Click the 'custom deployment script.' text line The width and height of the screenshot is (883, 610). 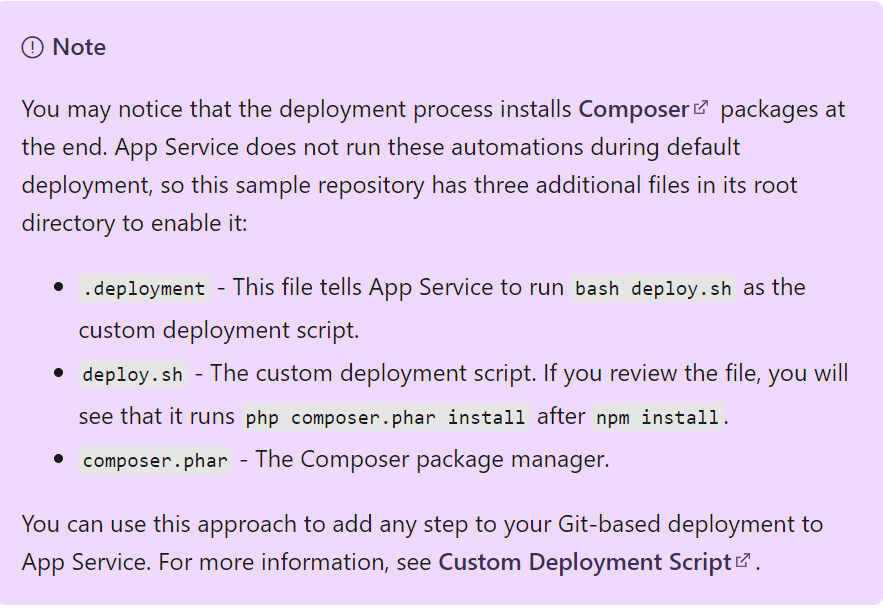click(x=218, y=331)
